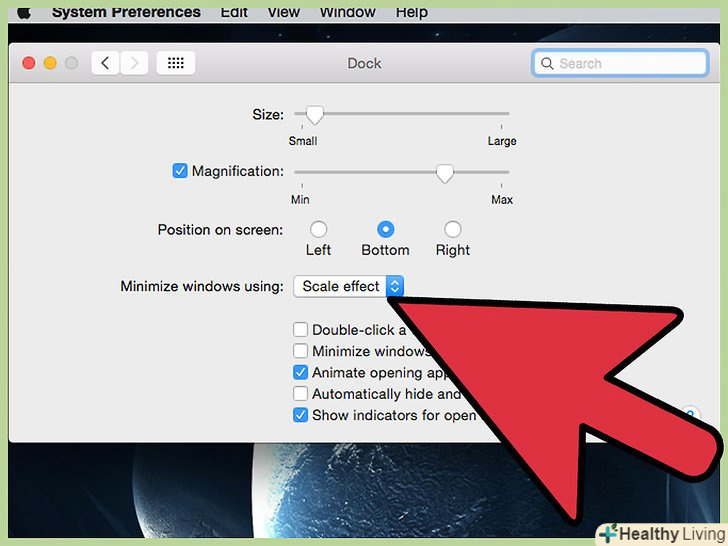728x546 pixels.
Task: Enable the Double-click a window checkbox
Action: click(300, 330)
